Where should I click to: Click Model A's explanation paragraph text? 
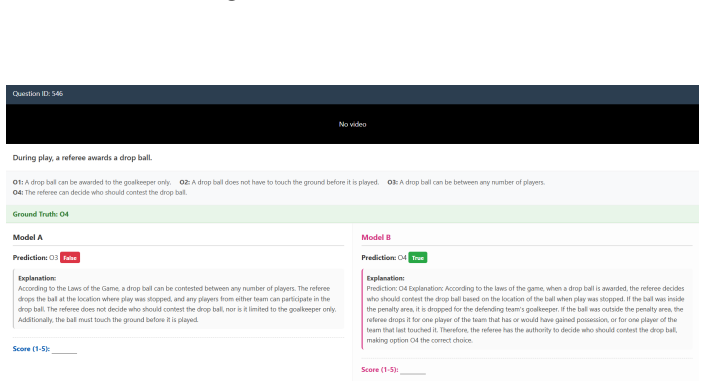click(x=177, y=304)
